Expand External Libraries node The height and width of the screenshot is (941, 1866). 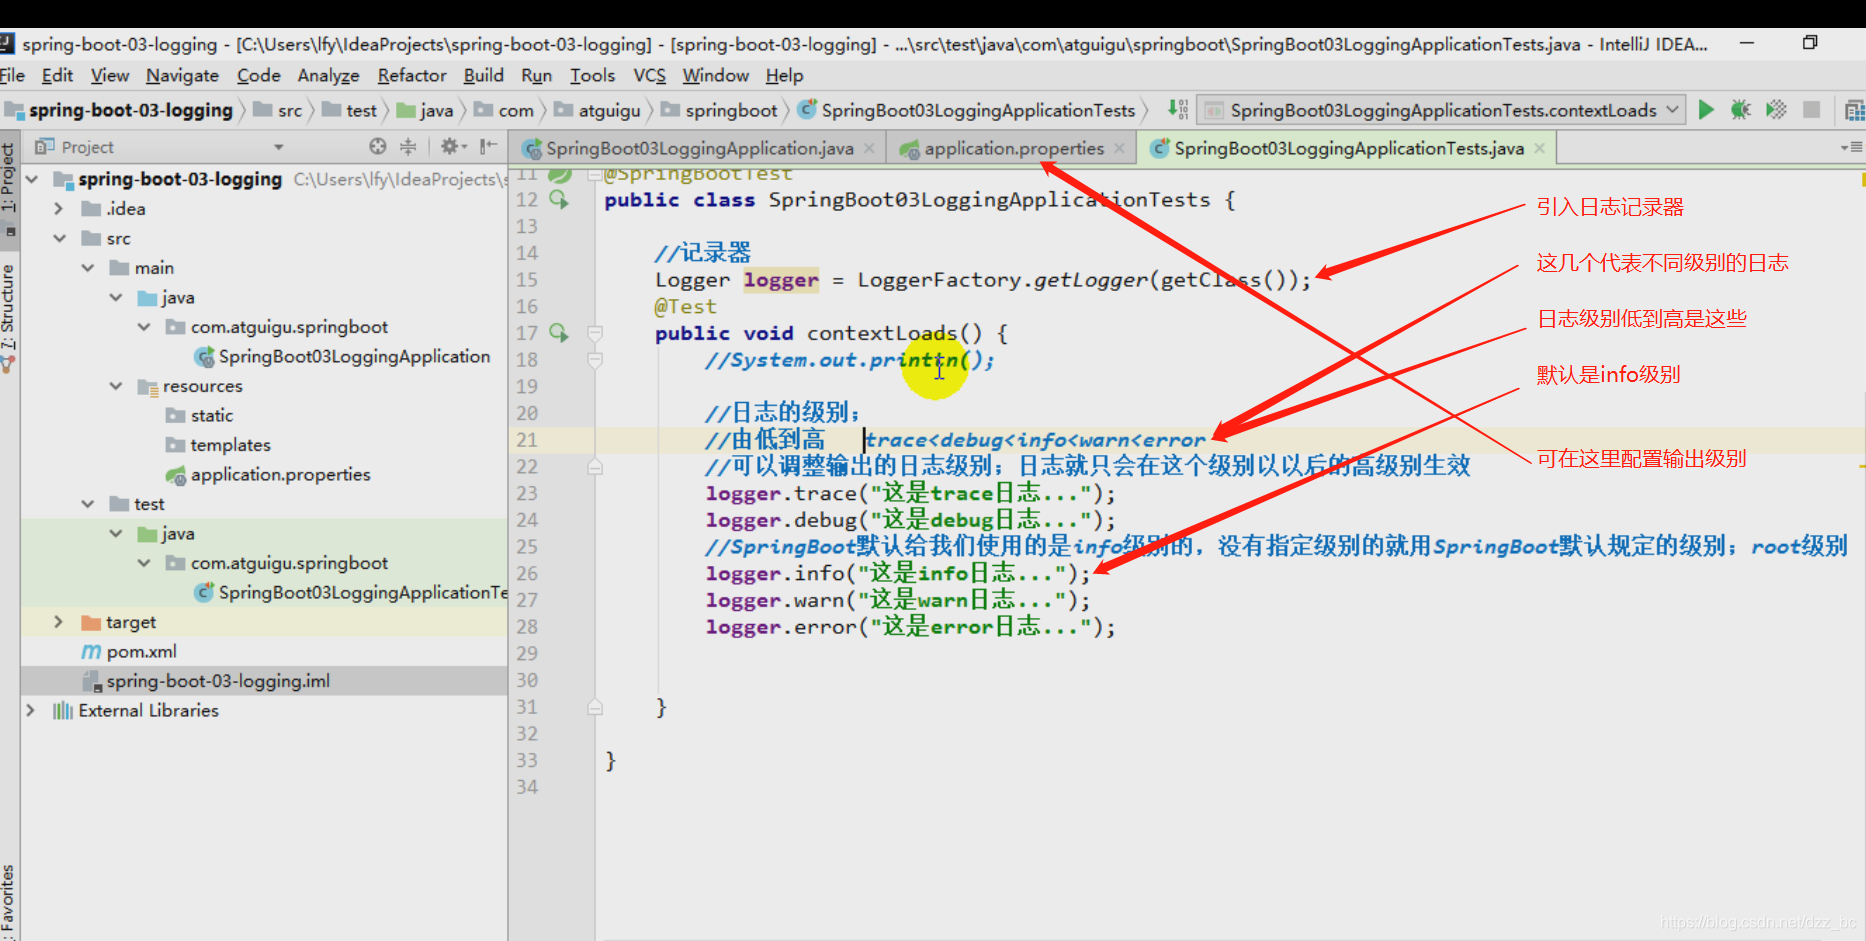click(x=31, y=710)
